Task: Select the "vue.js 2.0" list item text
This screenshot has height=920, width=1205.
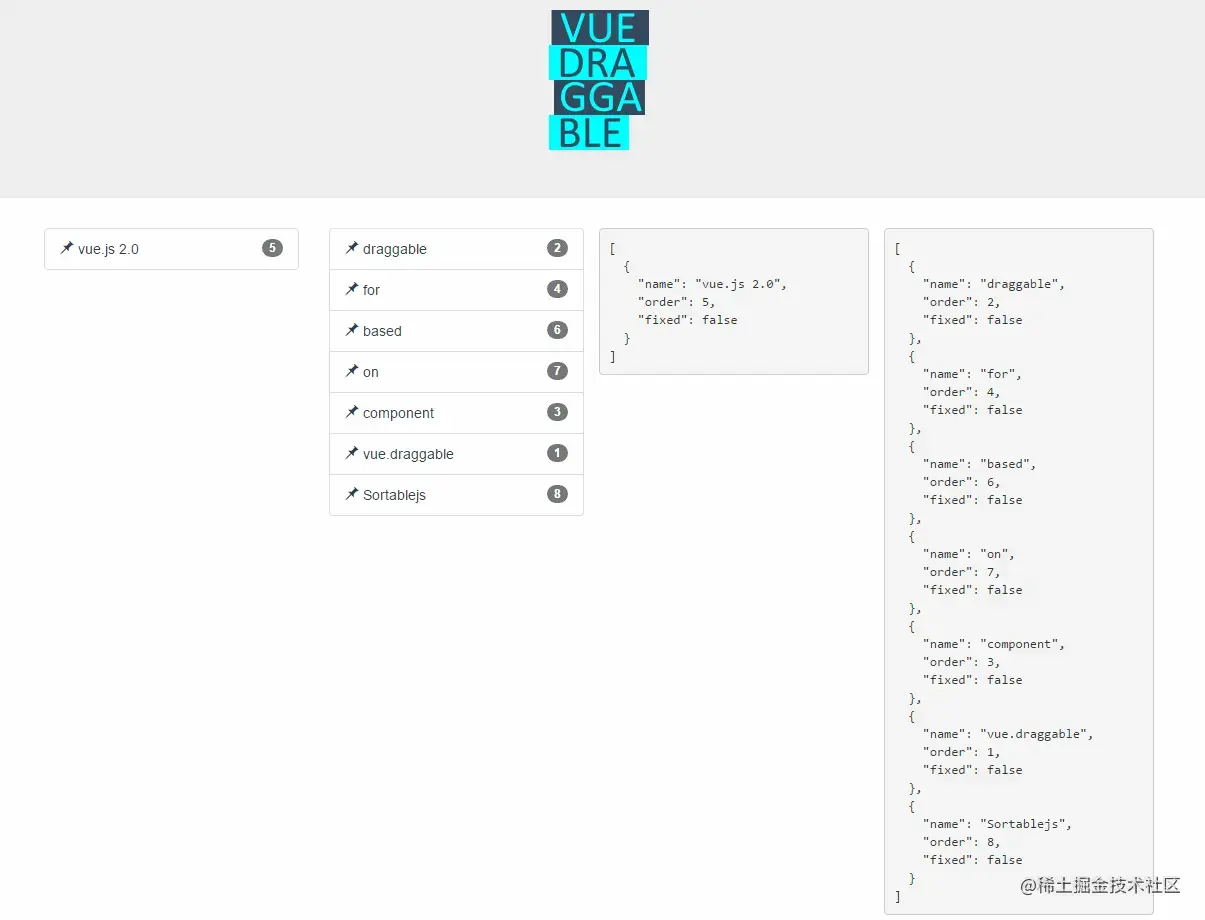Action: pyautogui.click(x=108, y=249)
